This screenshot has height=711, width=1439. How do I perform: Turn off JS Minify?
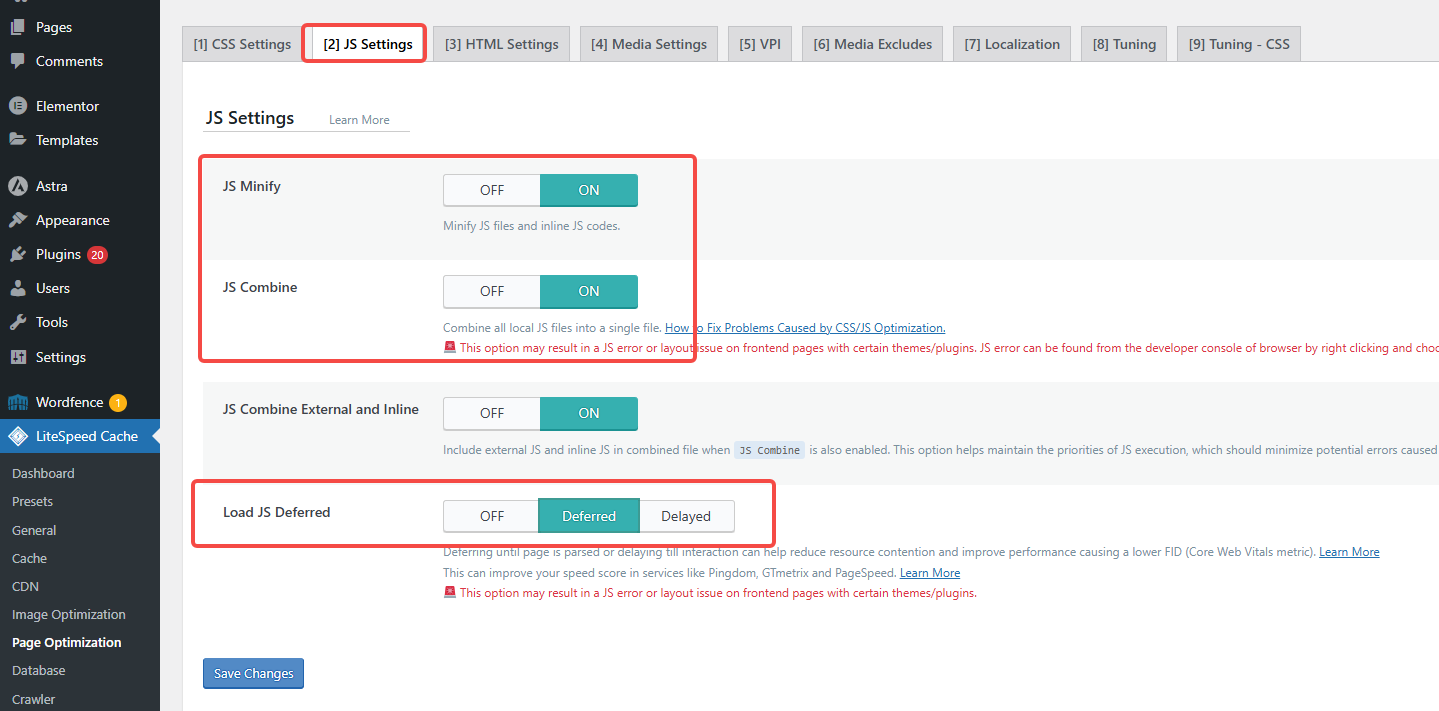[x=491, y=190]
